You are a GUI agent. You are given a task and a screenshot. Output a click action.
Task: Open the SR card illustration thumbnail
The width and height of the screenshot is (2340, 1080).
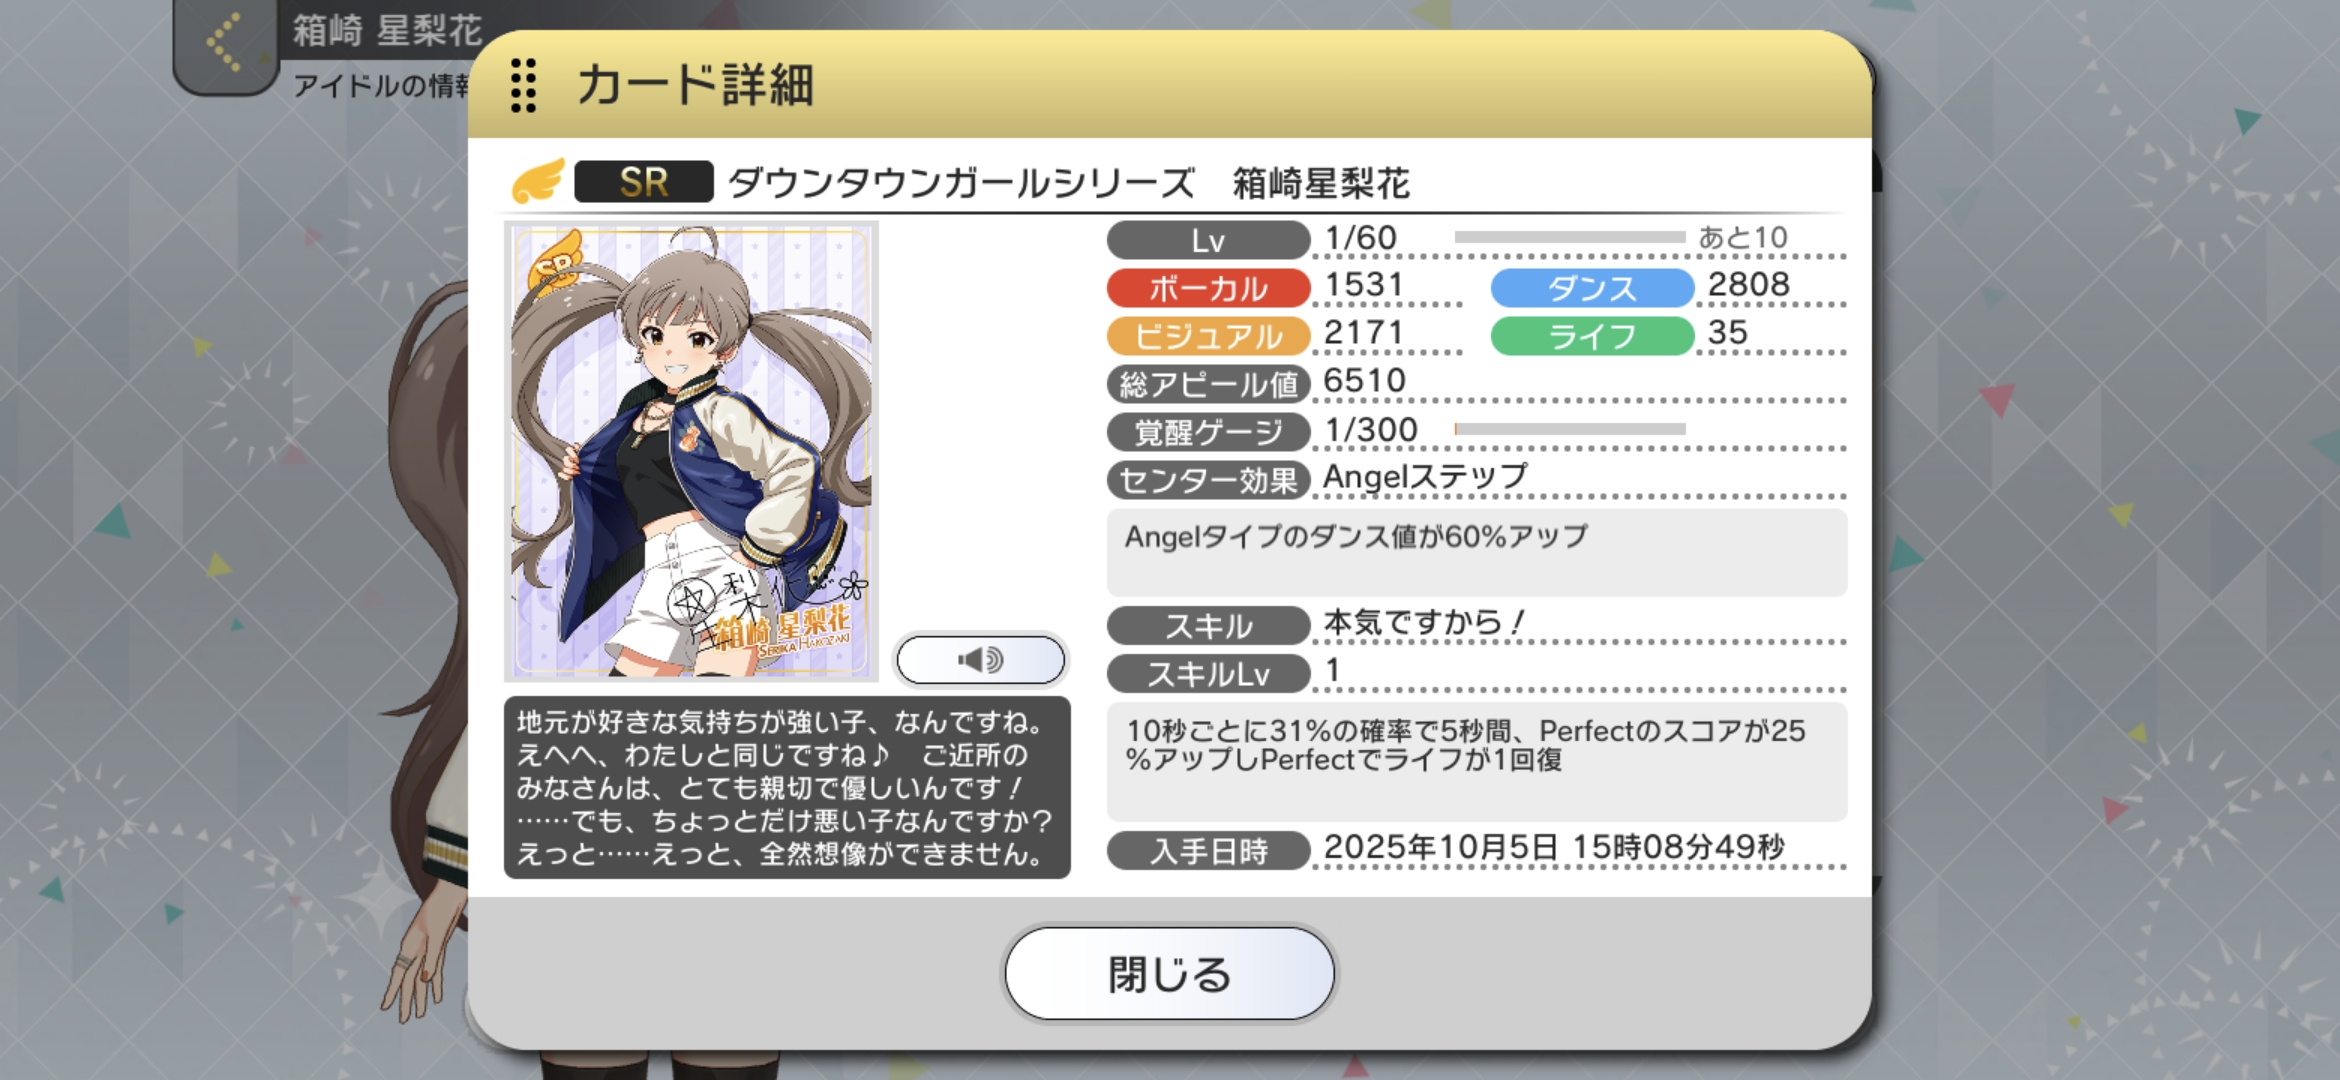tap(691, 451)
